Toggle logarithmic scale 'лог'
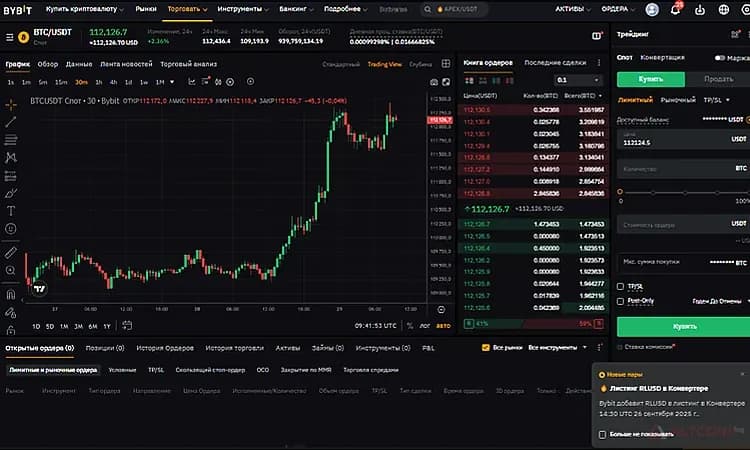The width and height of the screenshot is (750, 450). click(425, 326)
